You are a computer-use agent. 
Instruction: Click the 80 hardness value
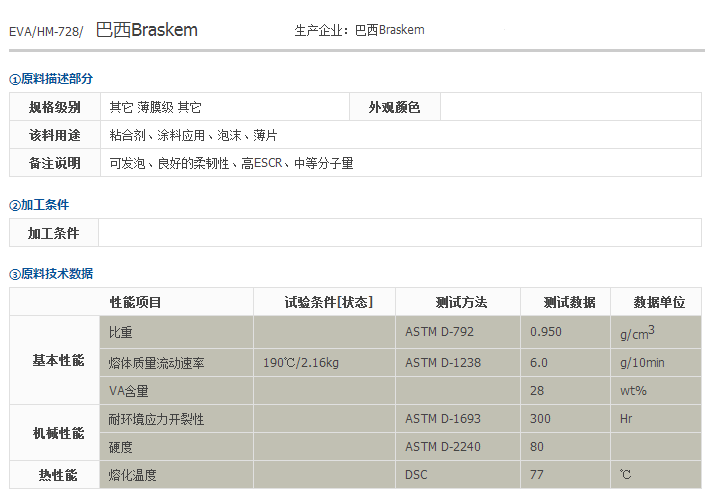click(537, 447)
